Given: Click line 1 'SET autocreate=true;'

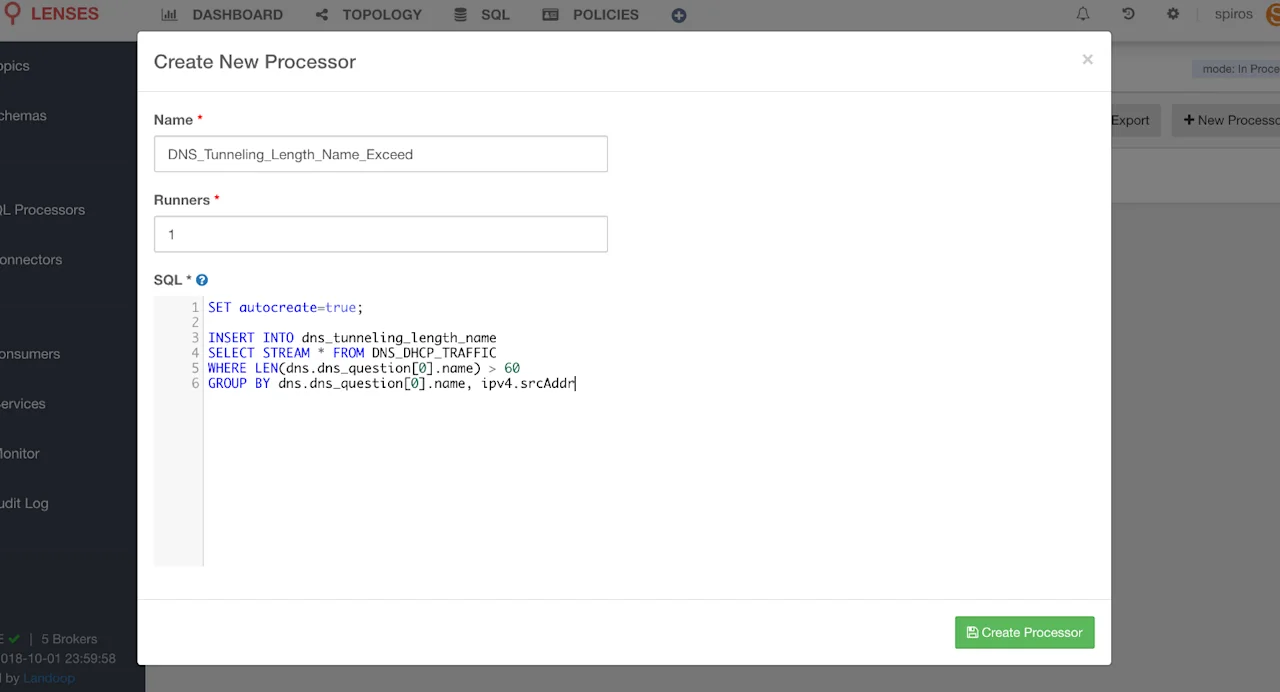Looking at the screenshot, I should point(285,308).
